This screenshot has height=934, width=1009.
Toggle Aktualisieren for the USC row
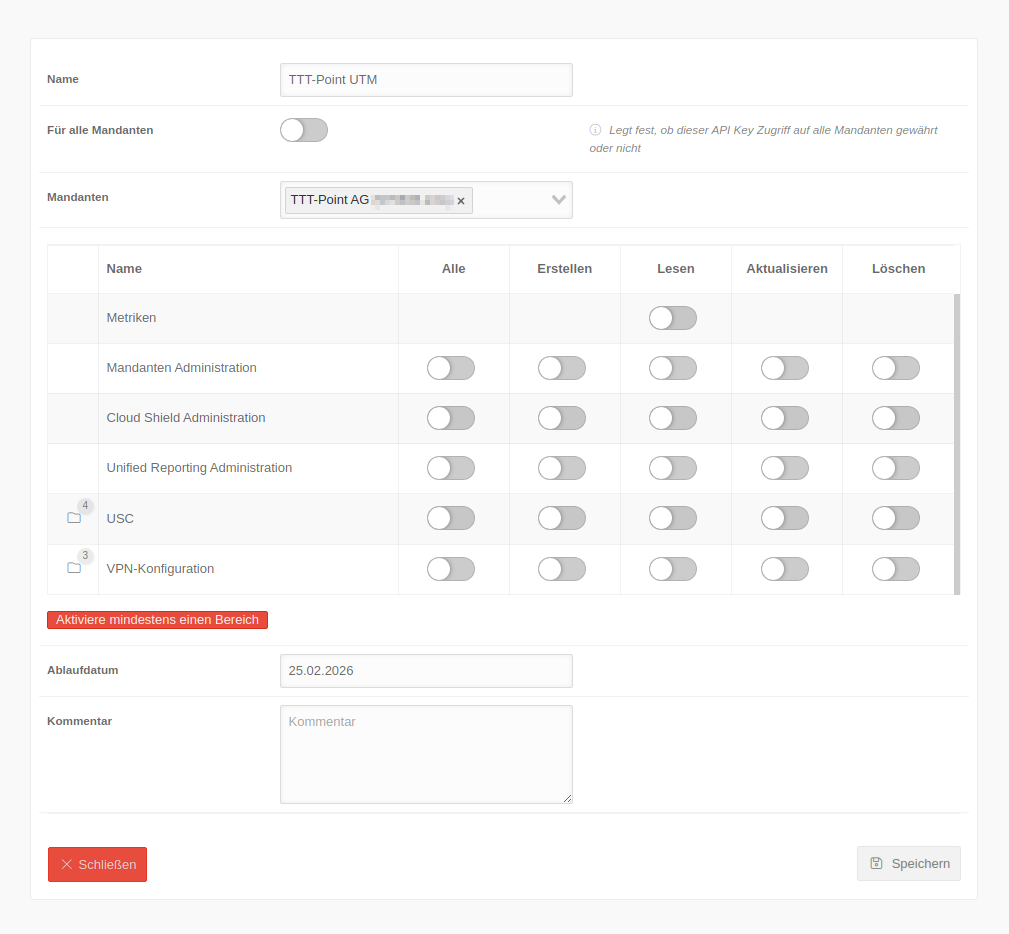click(x=785, y=518)
